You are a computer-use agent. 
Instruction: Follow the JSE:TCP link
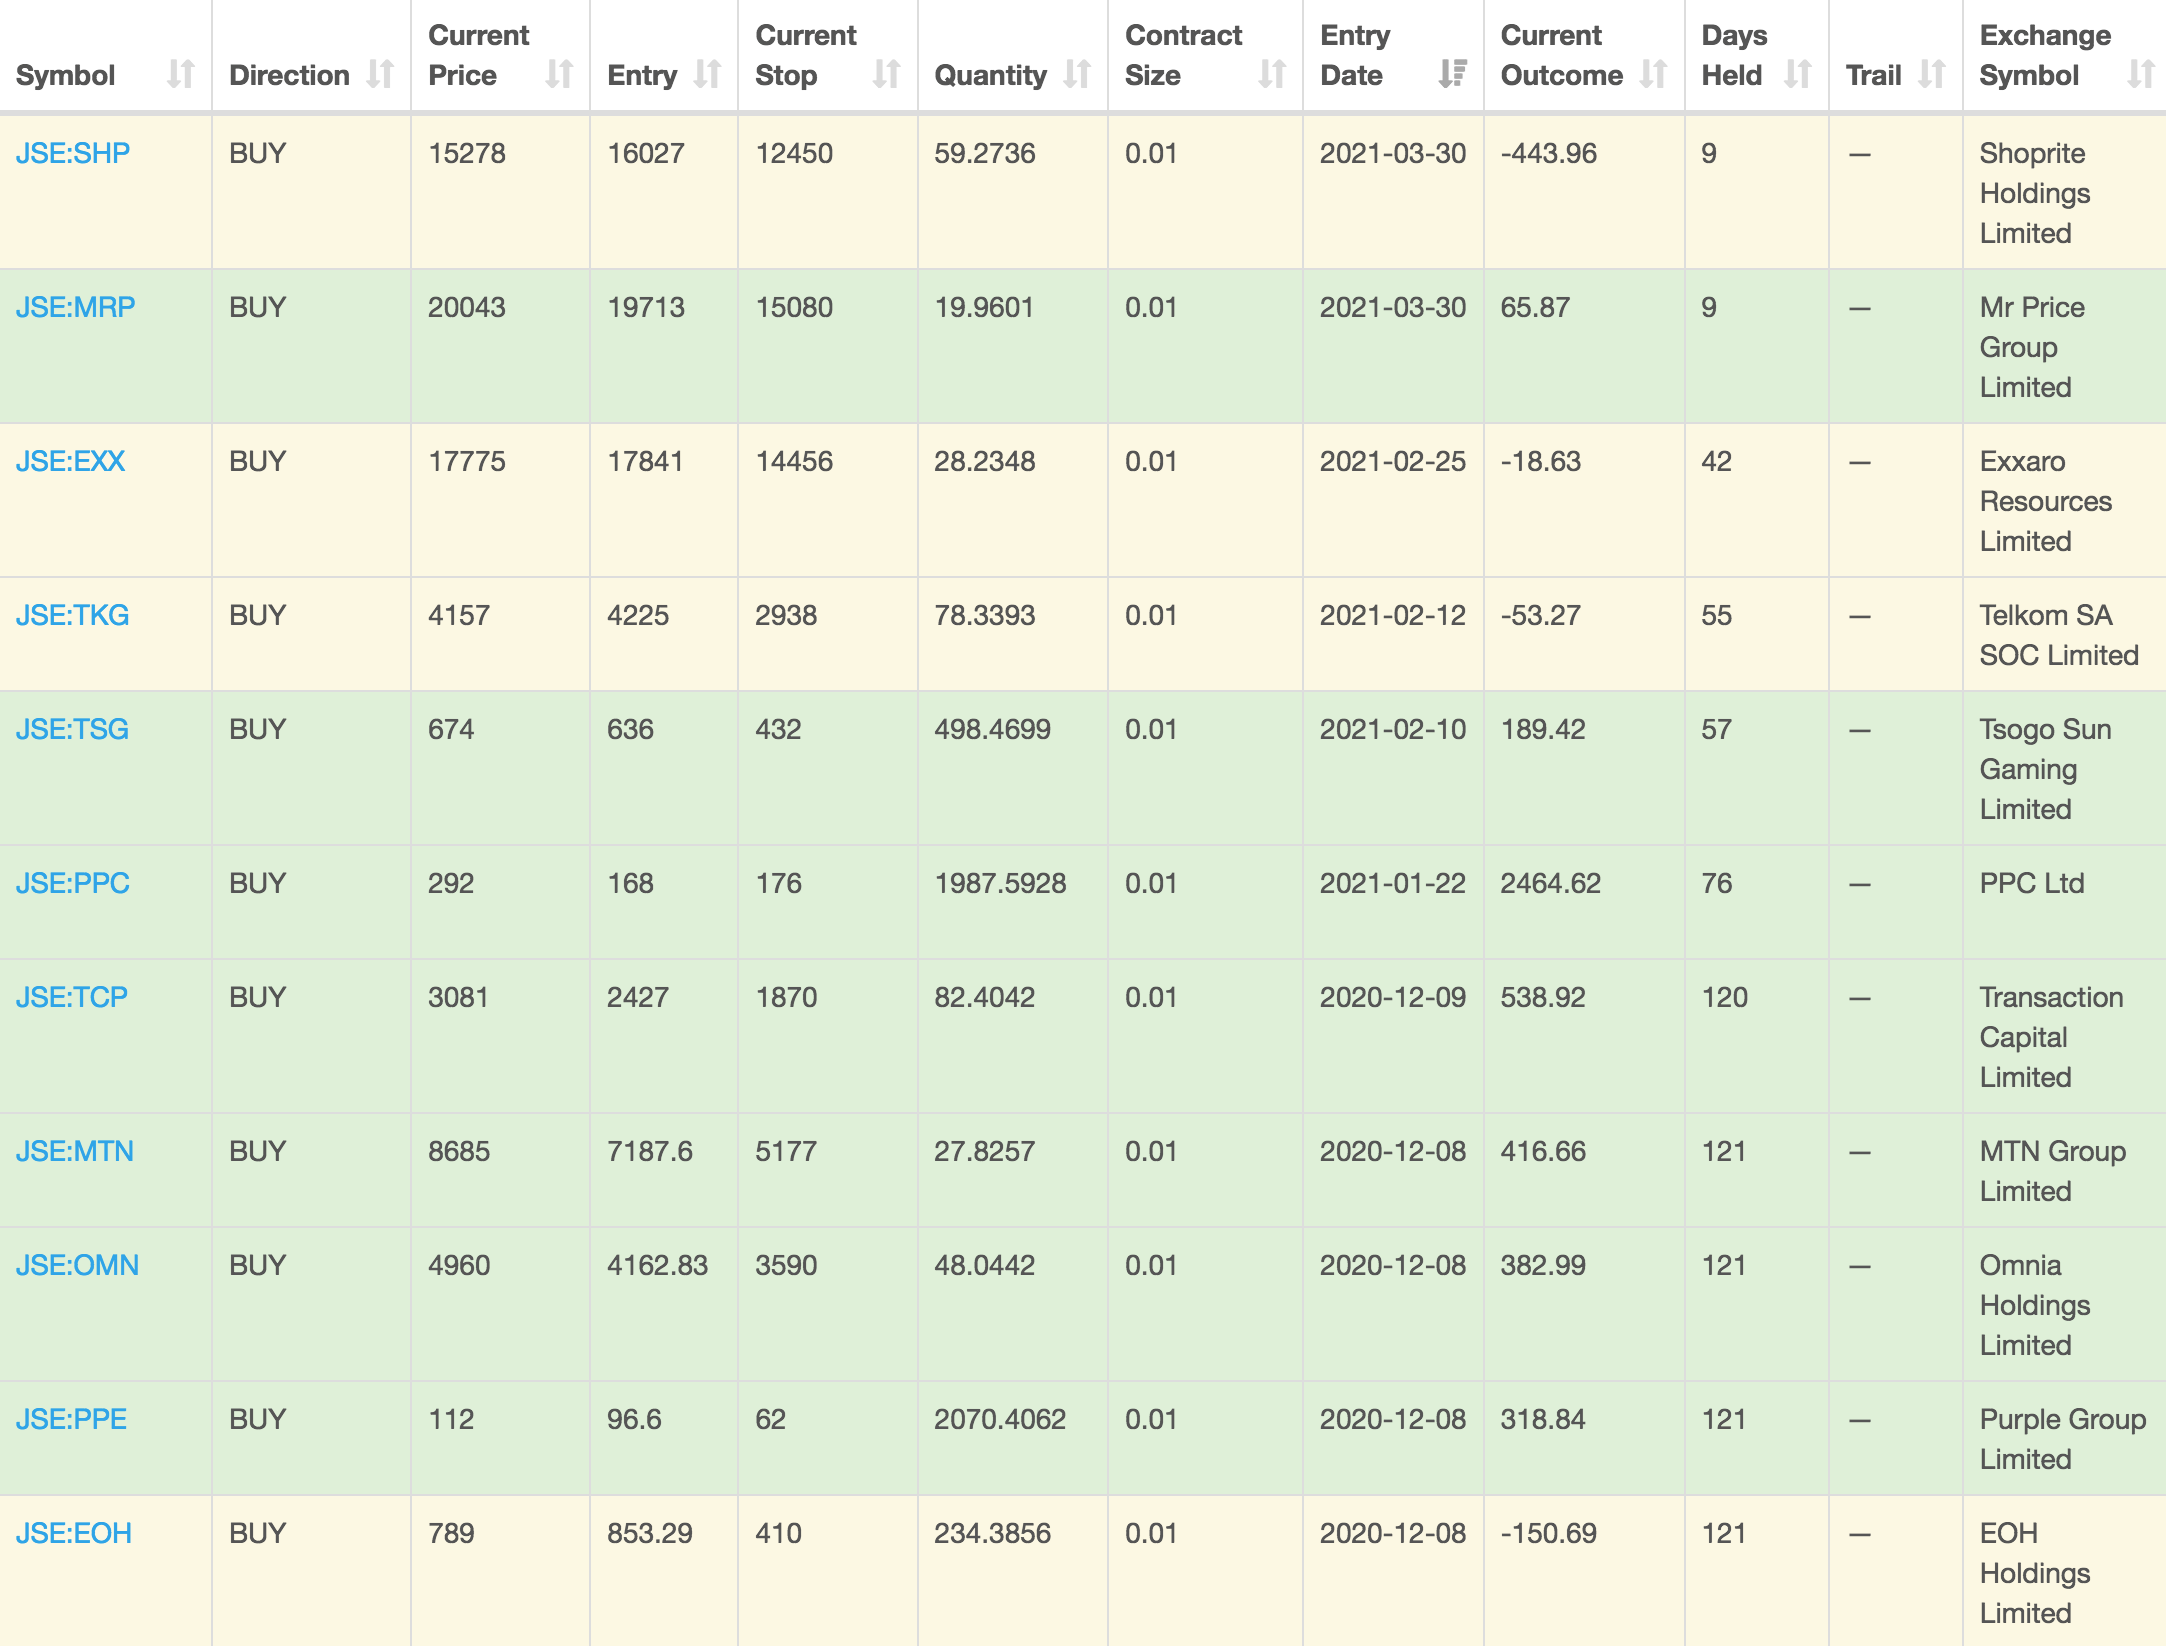72,997
